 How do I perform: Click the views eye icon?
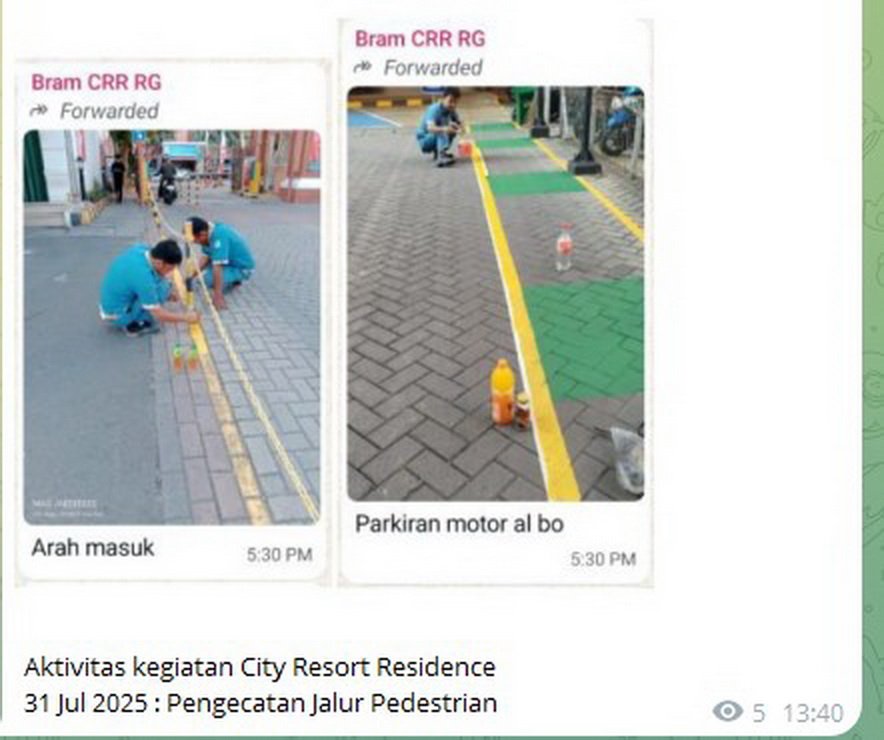727,711
